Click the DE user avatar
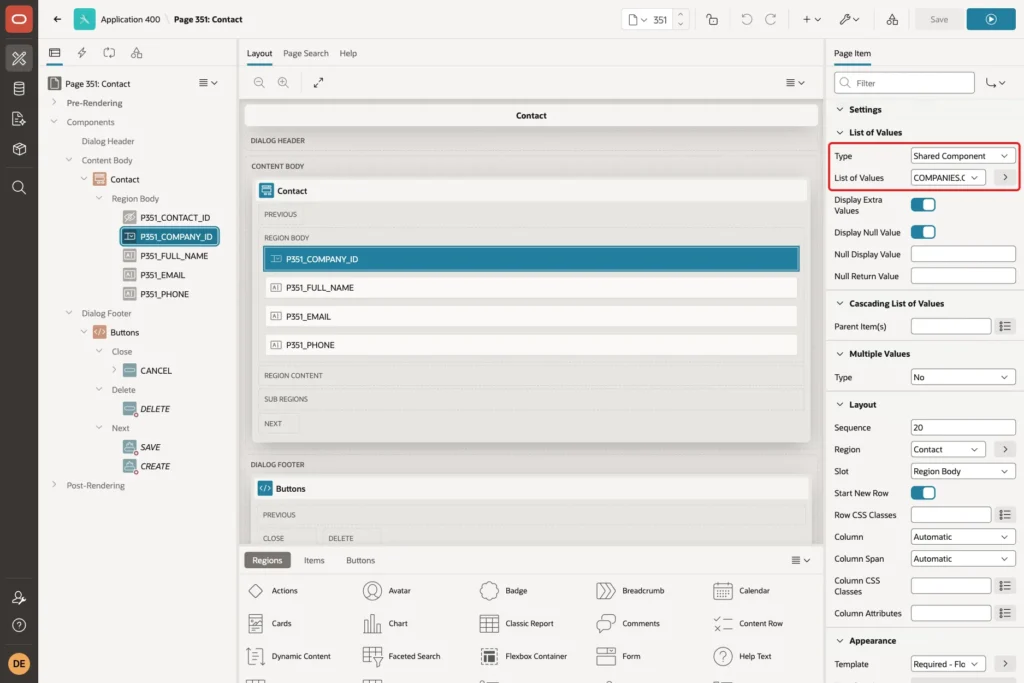The height and width of the screenshot is (683, 1024). tap(19, 663)
